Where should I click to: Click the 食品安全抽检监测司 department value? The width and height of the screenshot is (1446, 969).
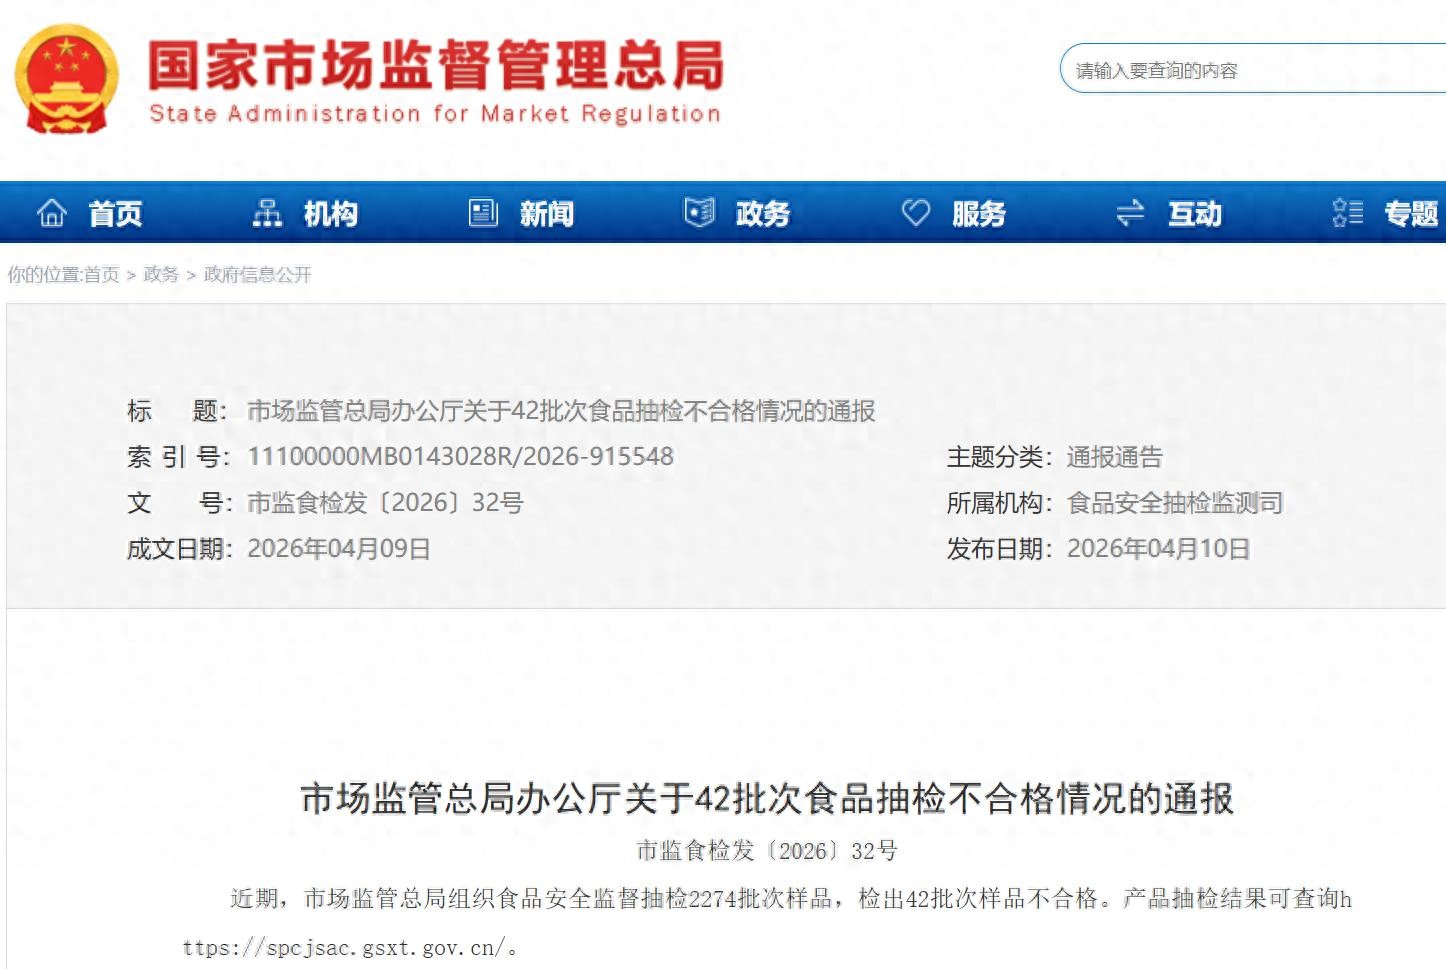pos(1174,503)
